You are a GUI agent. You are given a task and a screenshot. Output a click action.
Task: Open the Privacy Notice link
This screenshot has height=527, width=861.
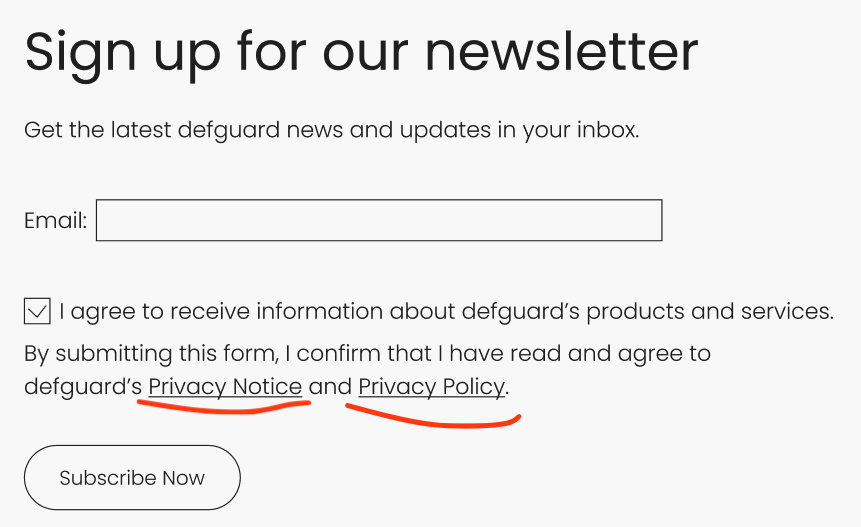pos(225,387)
